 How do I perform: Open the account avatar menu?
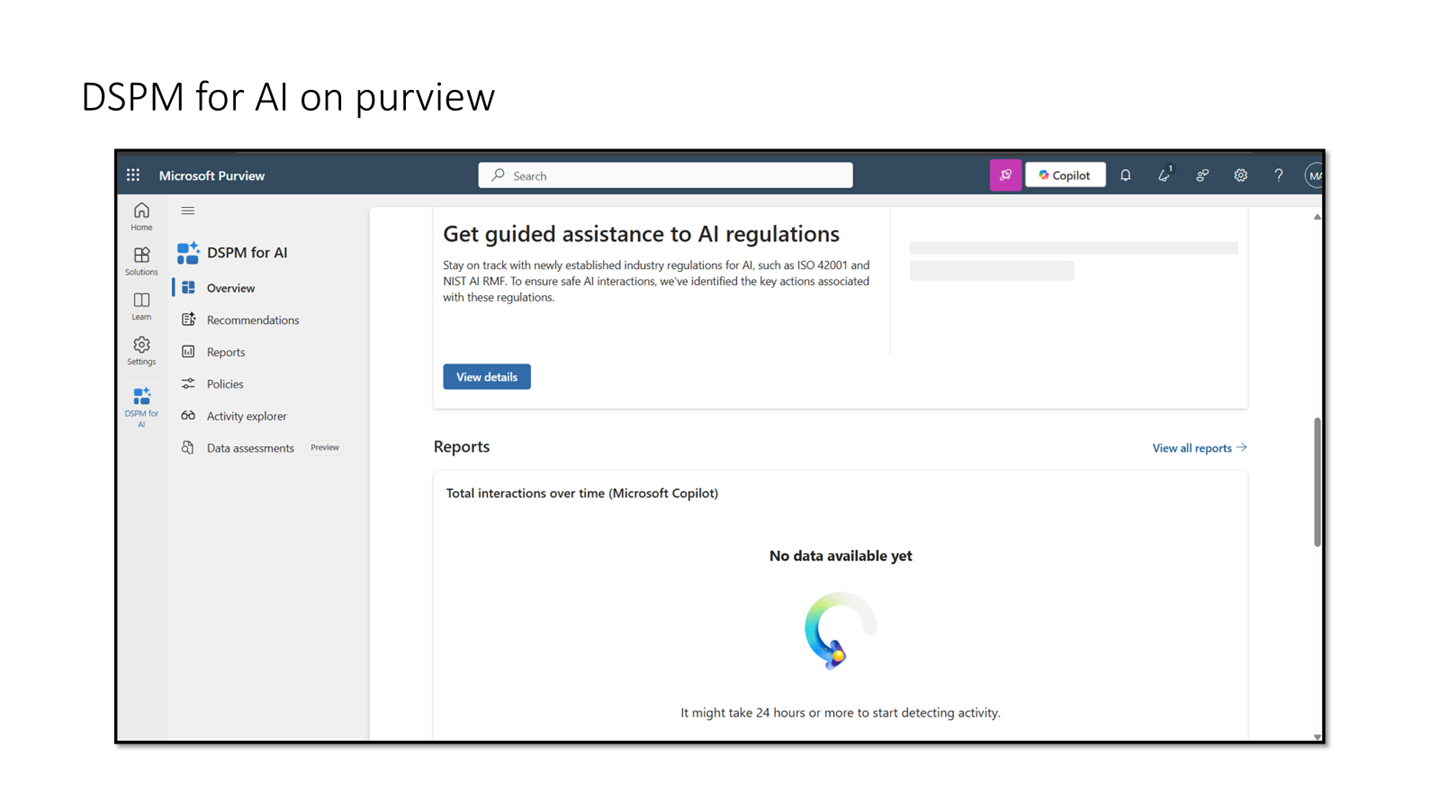click(1314, 175)
